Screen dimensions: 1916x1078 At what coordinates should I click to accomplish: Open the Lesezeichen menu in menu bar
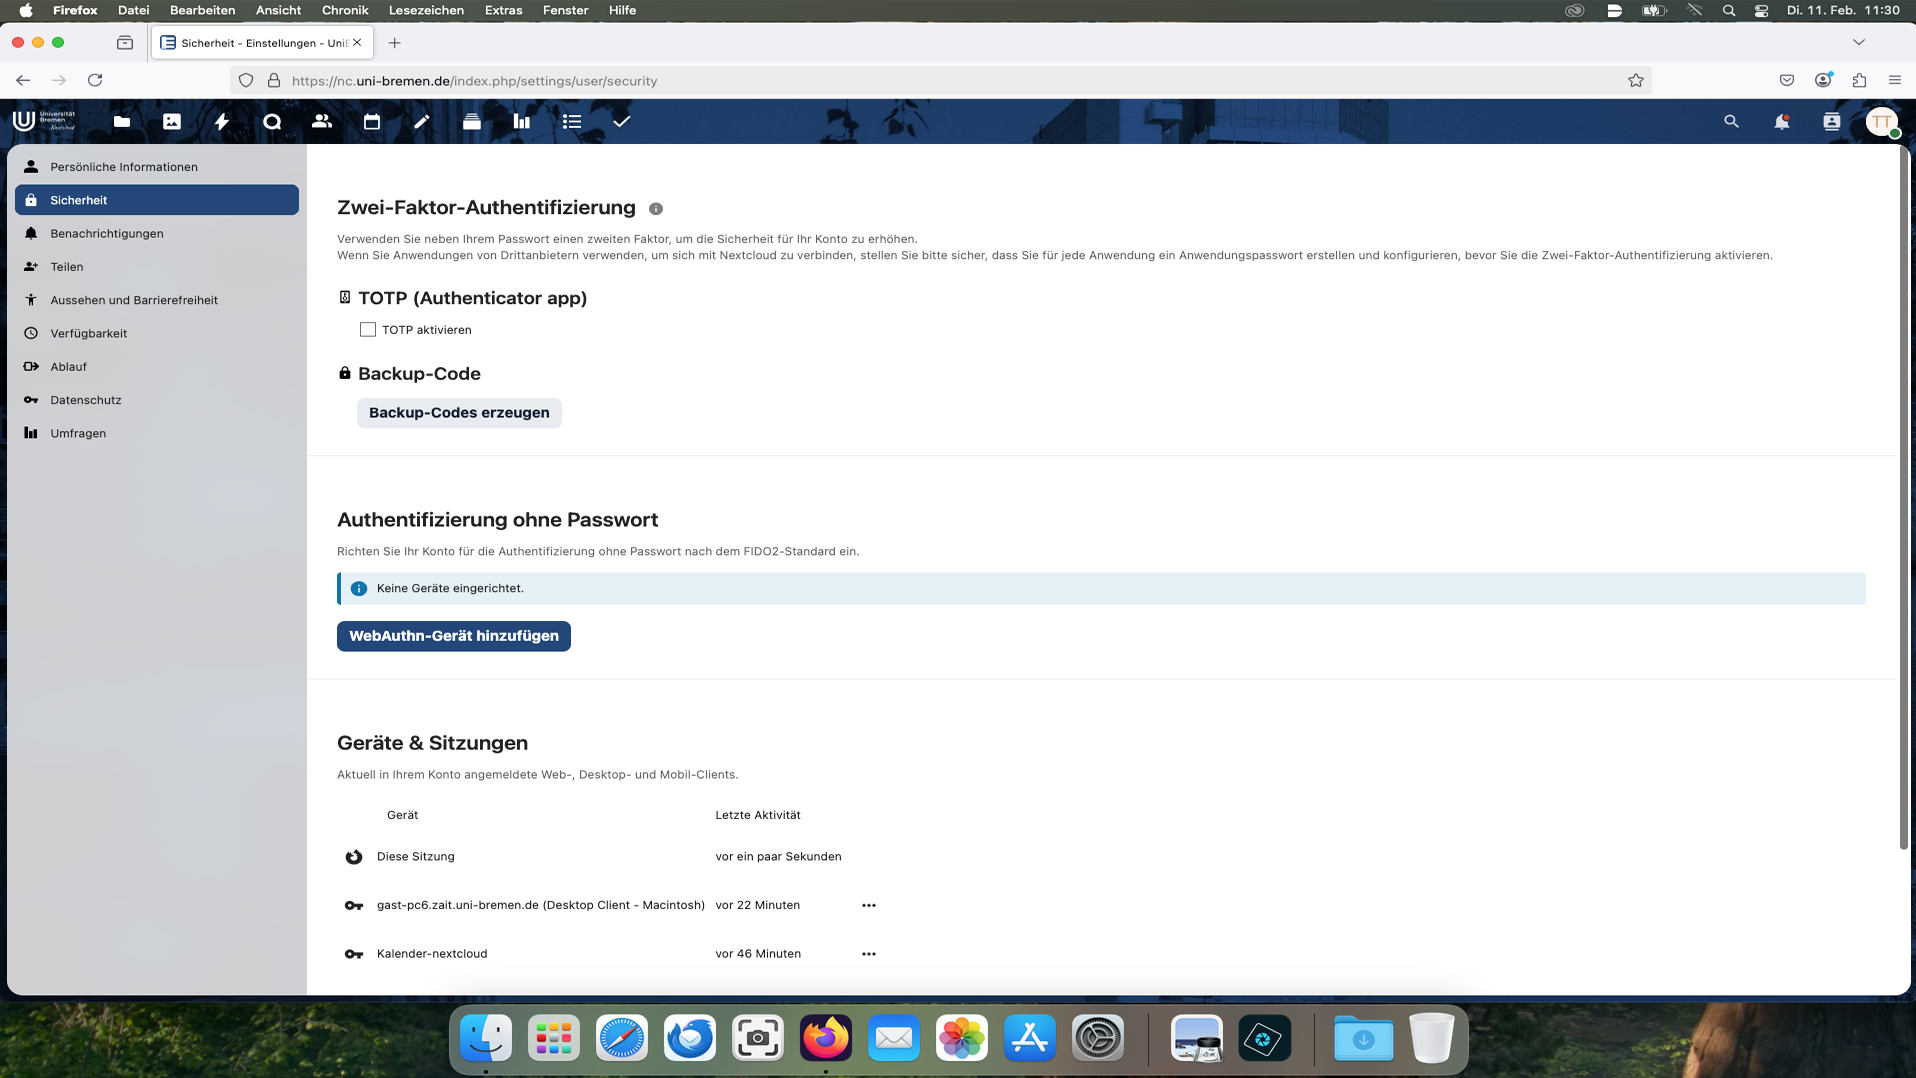[426, 10]
